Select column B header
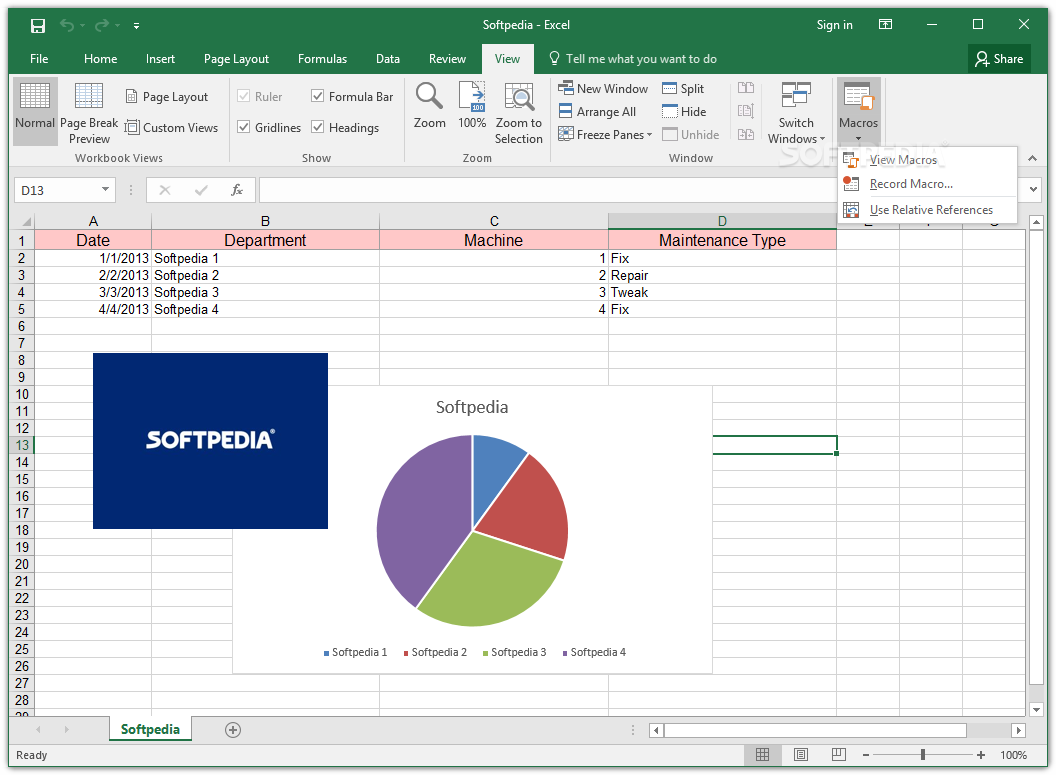The height and width of the screenshot is (775, 1056). pyautogui.click(x=265, y=221)
